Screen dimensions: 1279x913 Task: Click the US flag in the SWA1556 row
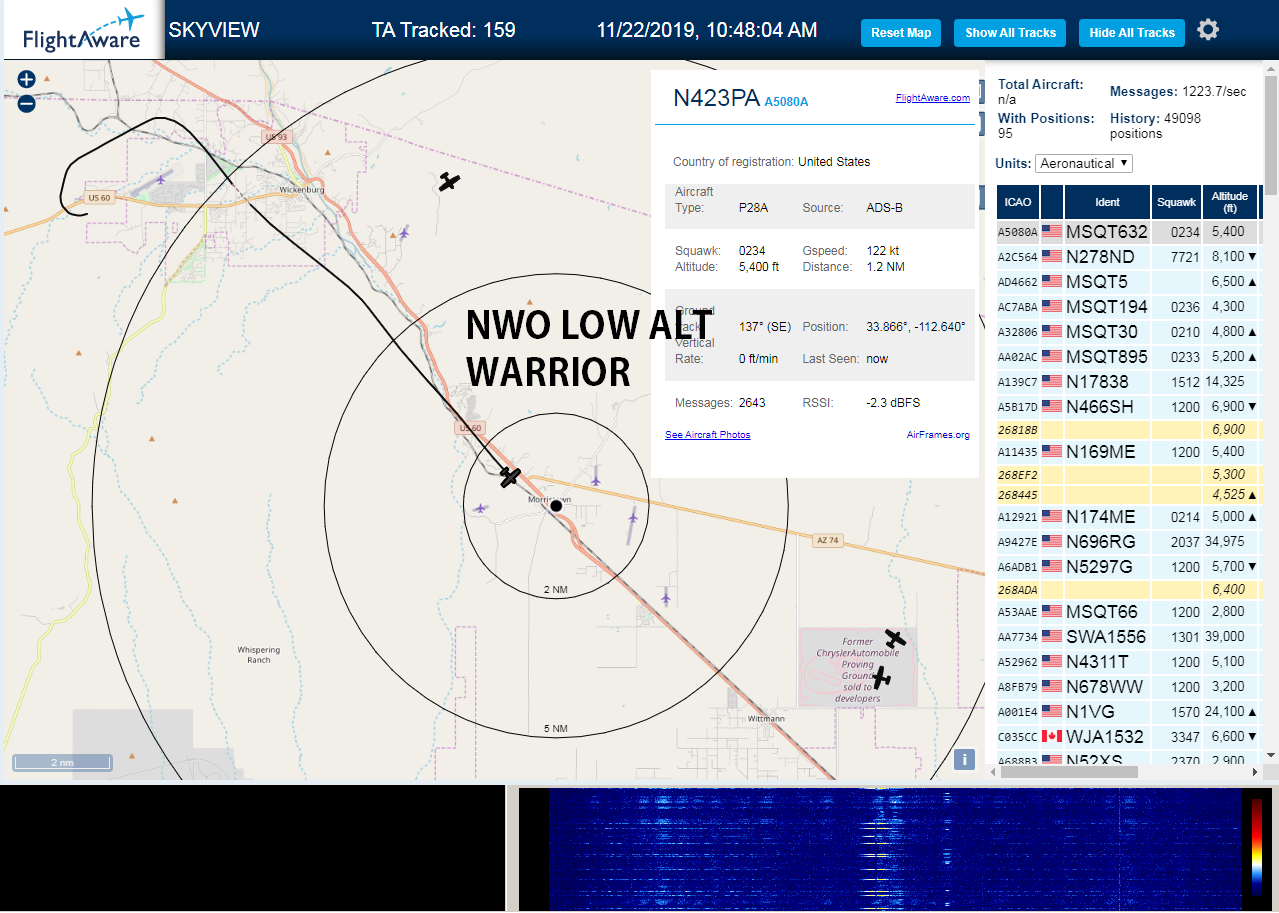(1052, 637)
